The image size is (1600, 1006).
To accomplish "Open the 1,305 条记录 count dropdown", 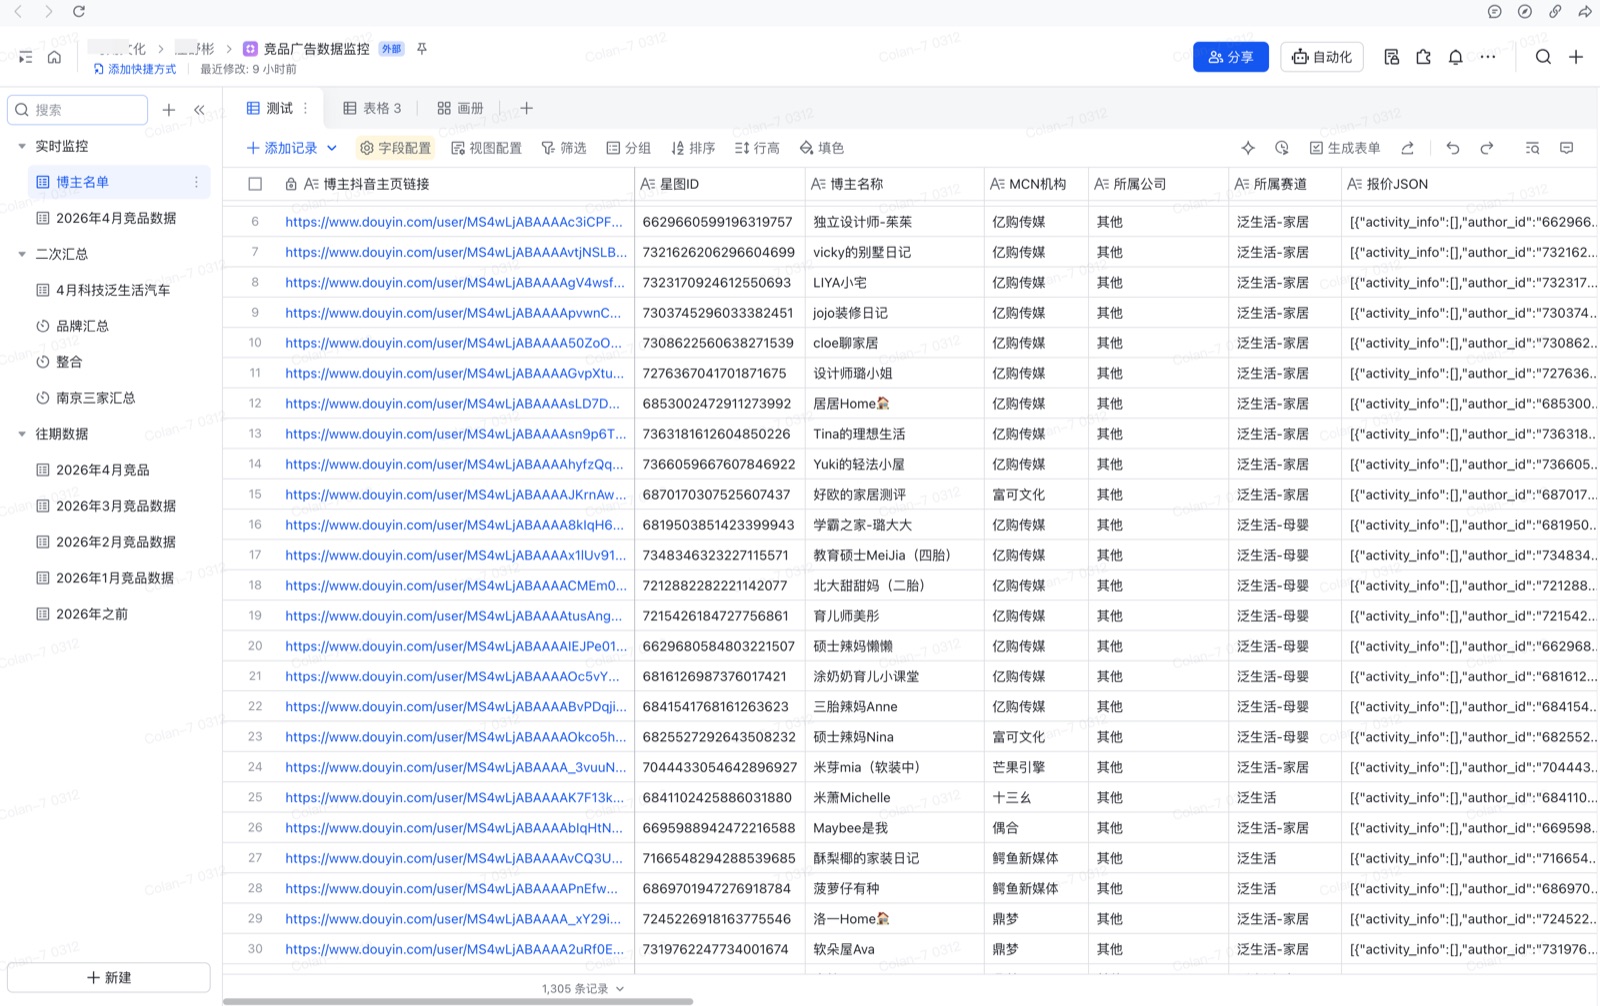I will [x=583, y=989].
